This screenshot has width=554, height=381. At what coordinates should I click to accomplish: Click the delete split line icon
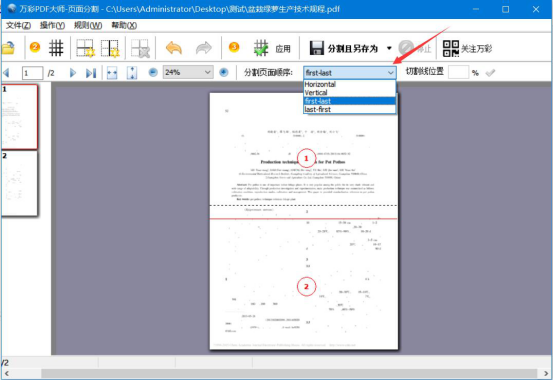[140, 48]
